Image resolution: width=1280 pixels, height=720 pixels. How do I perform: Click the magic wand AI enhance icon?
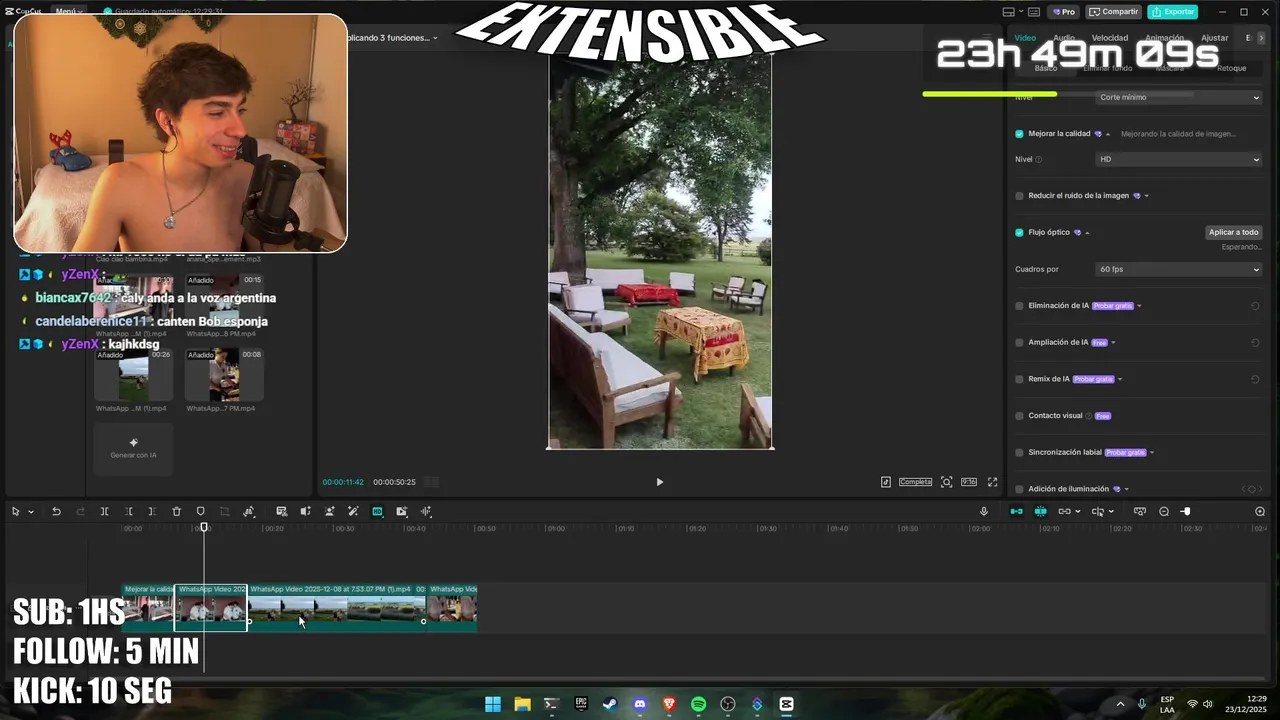click(x=353, y=511)
